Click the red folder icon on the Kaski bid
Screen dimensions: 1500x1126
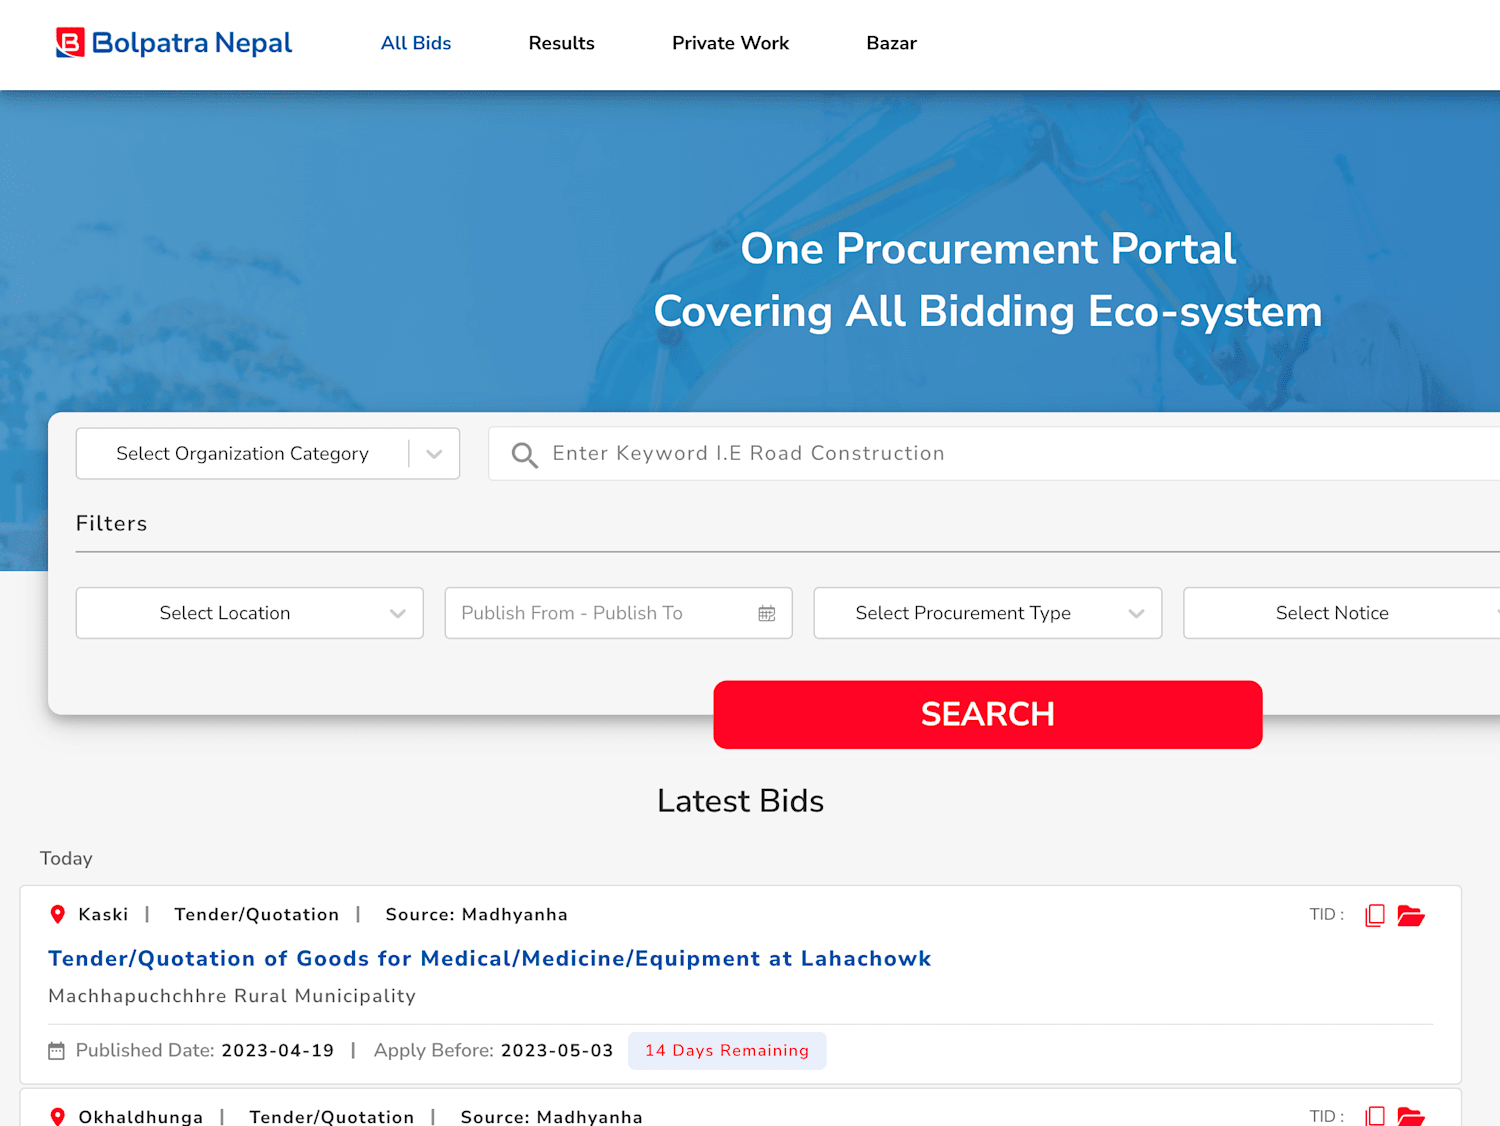click(x=1410, y=915)
